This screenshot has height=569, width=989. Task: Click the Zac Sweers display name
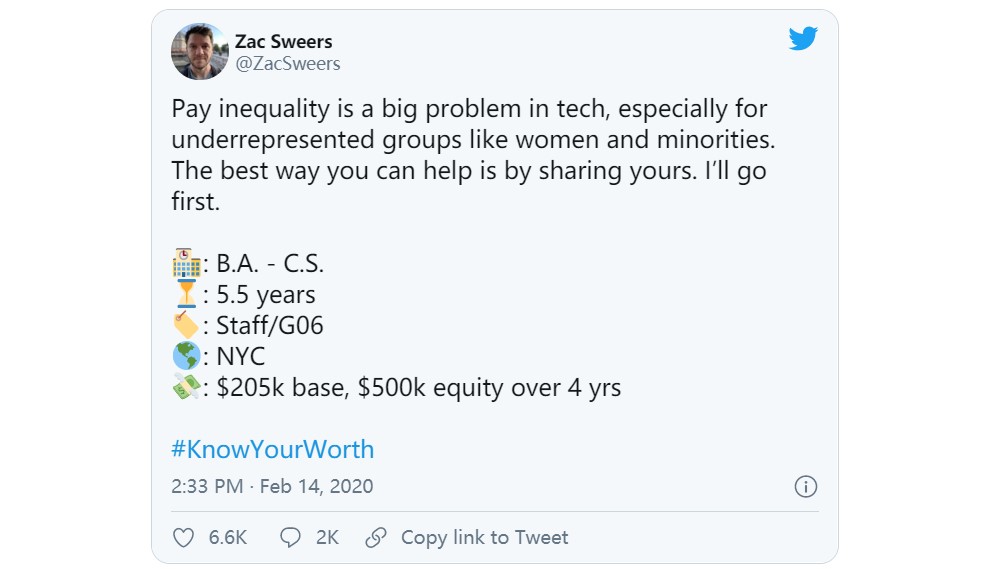[283, 42]
